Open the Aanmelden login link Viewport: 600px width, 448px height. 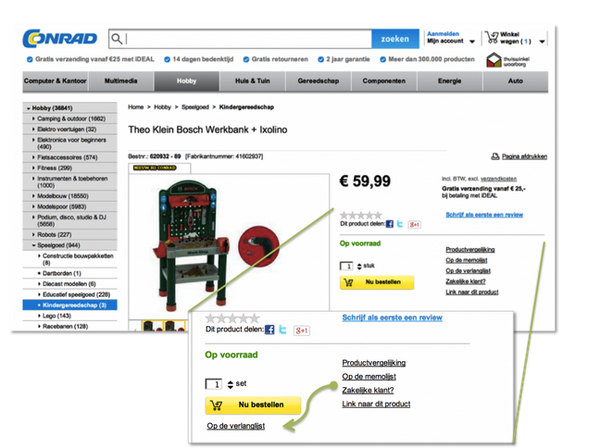tap(443, 34)
